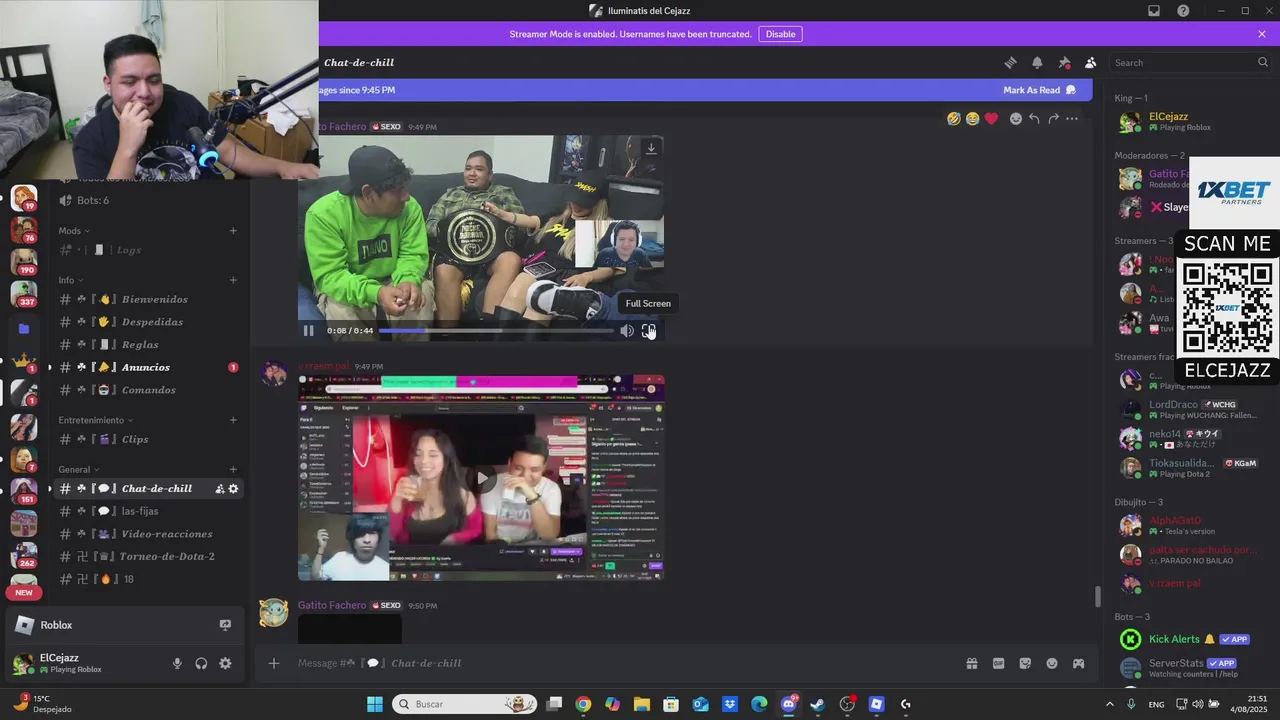The image size is (1280, 720).
Task: Click the message attachment plus button
Action: click(273, 663)
